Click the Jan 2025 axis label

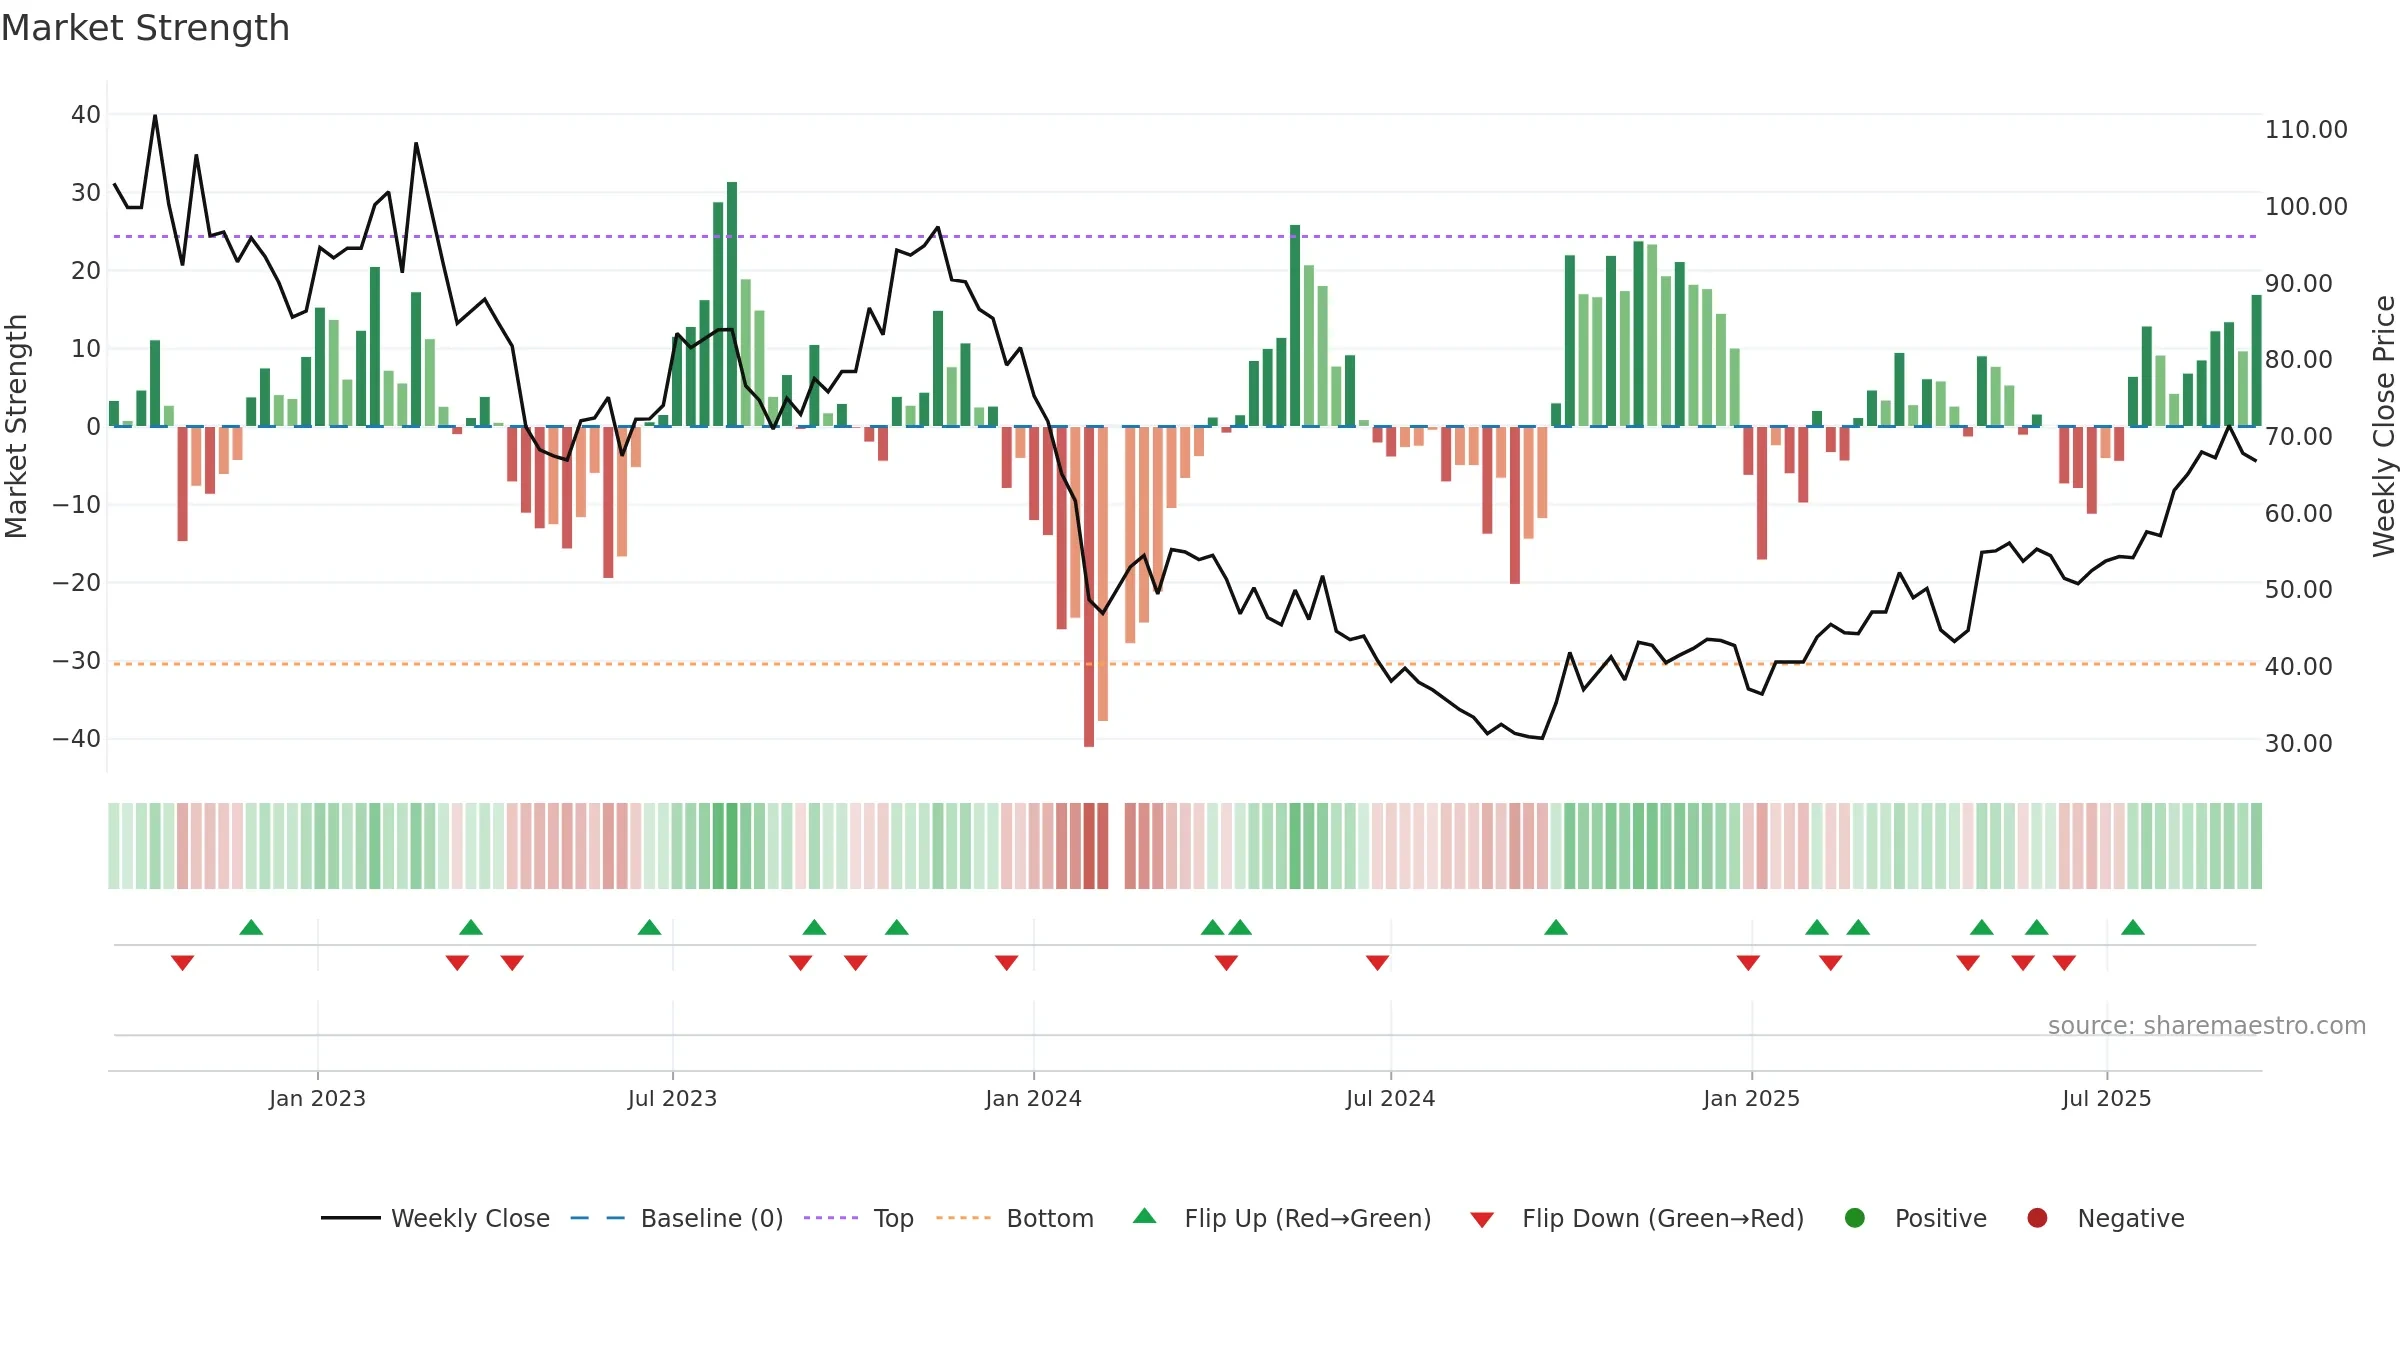tap(1751, 1099)
